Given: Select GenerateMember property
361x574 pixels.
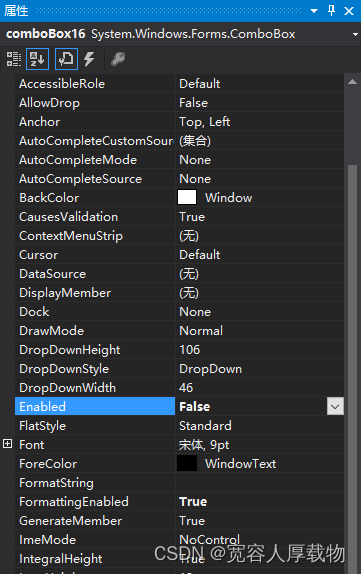Looking at the screenshot, I should click(x=71, y=521).
